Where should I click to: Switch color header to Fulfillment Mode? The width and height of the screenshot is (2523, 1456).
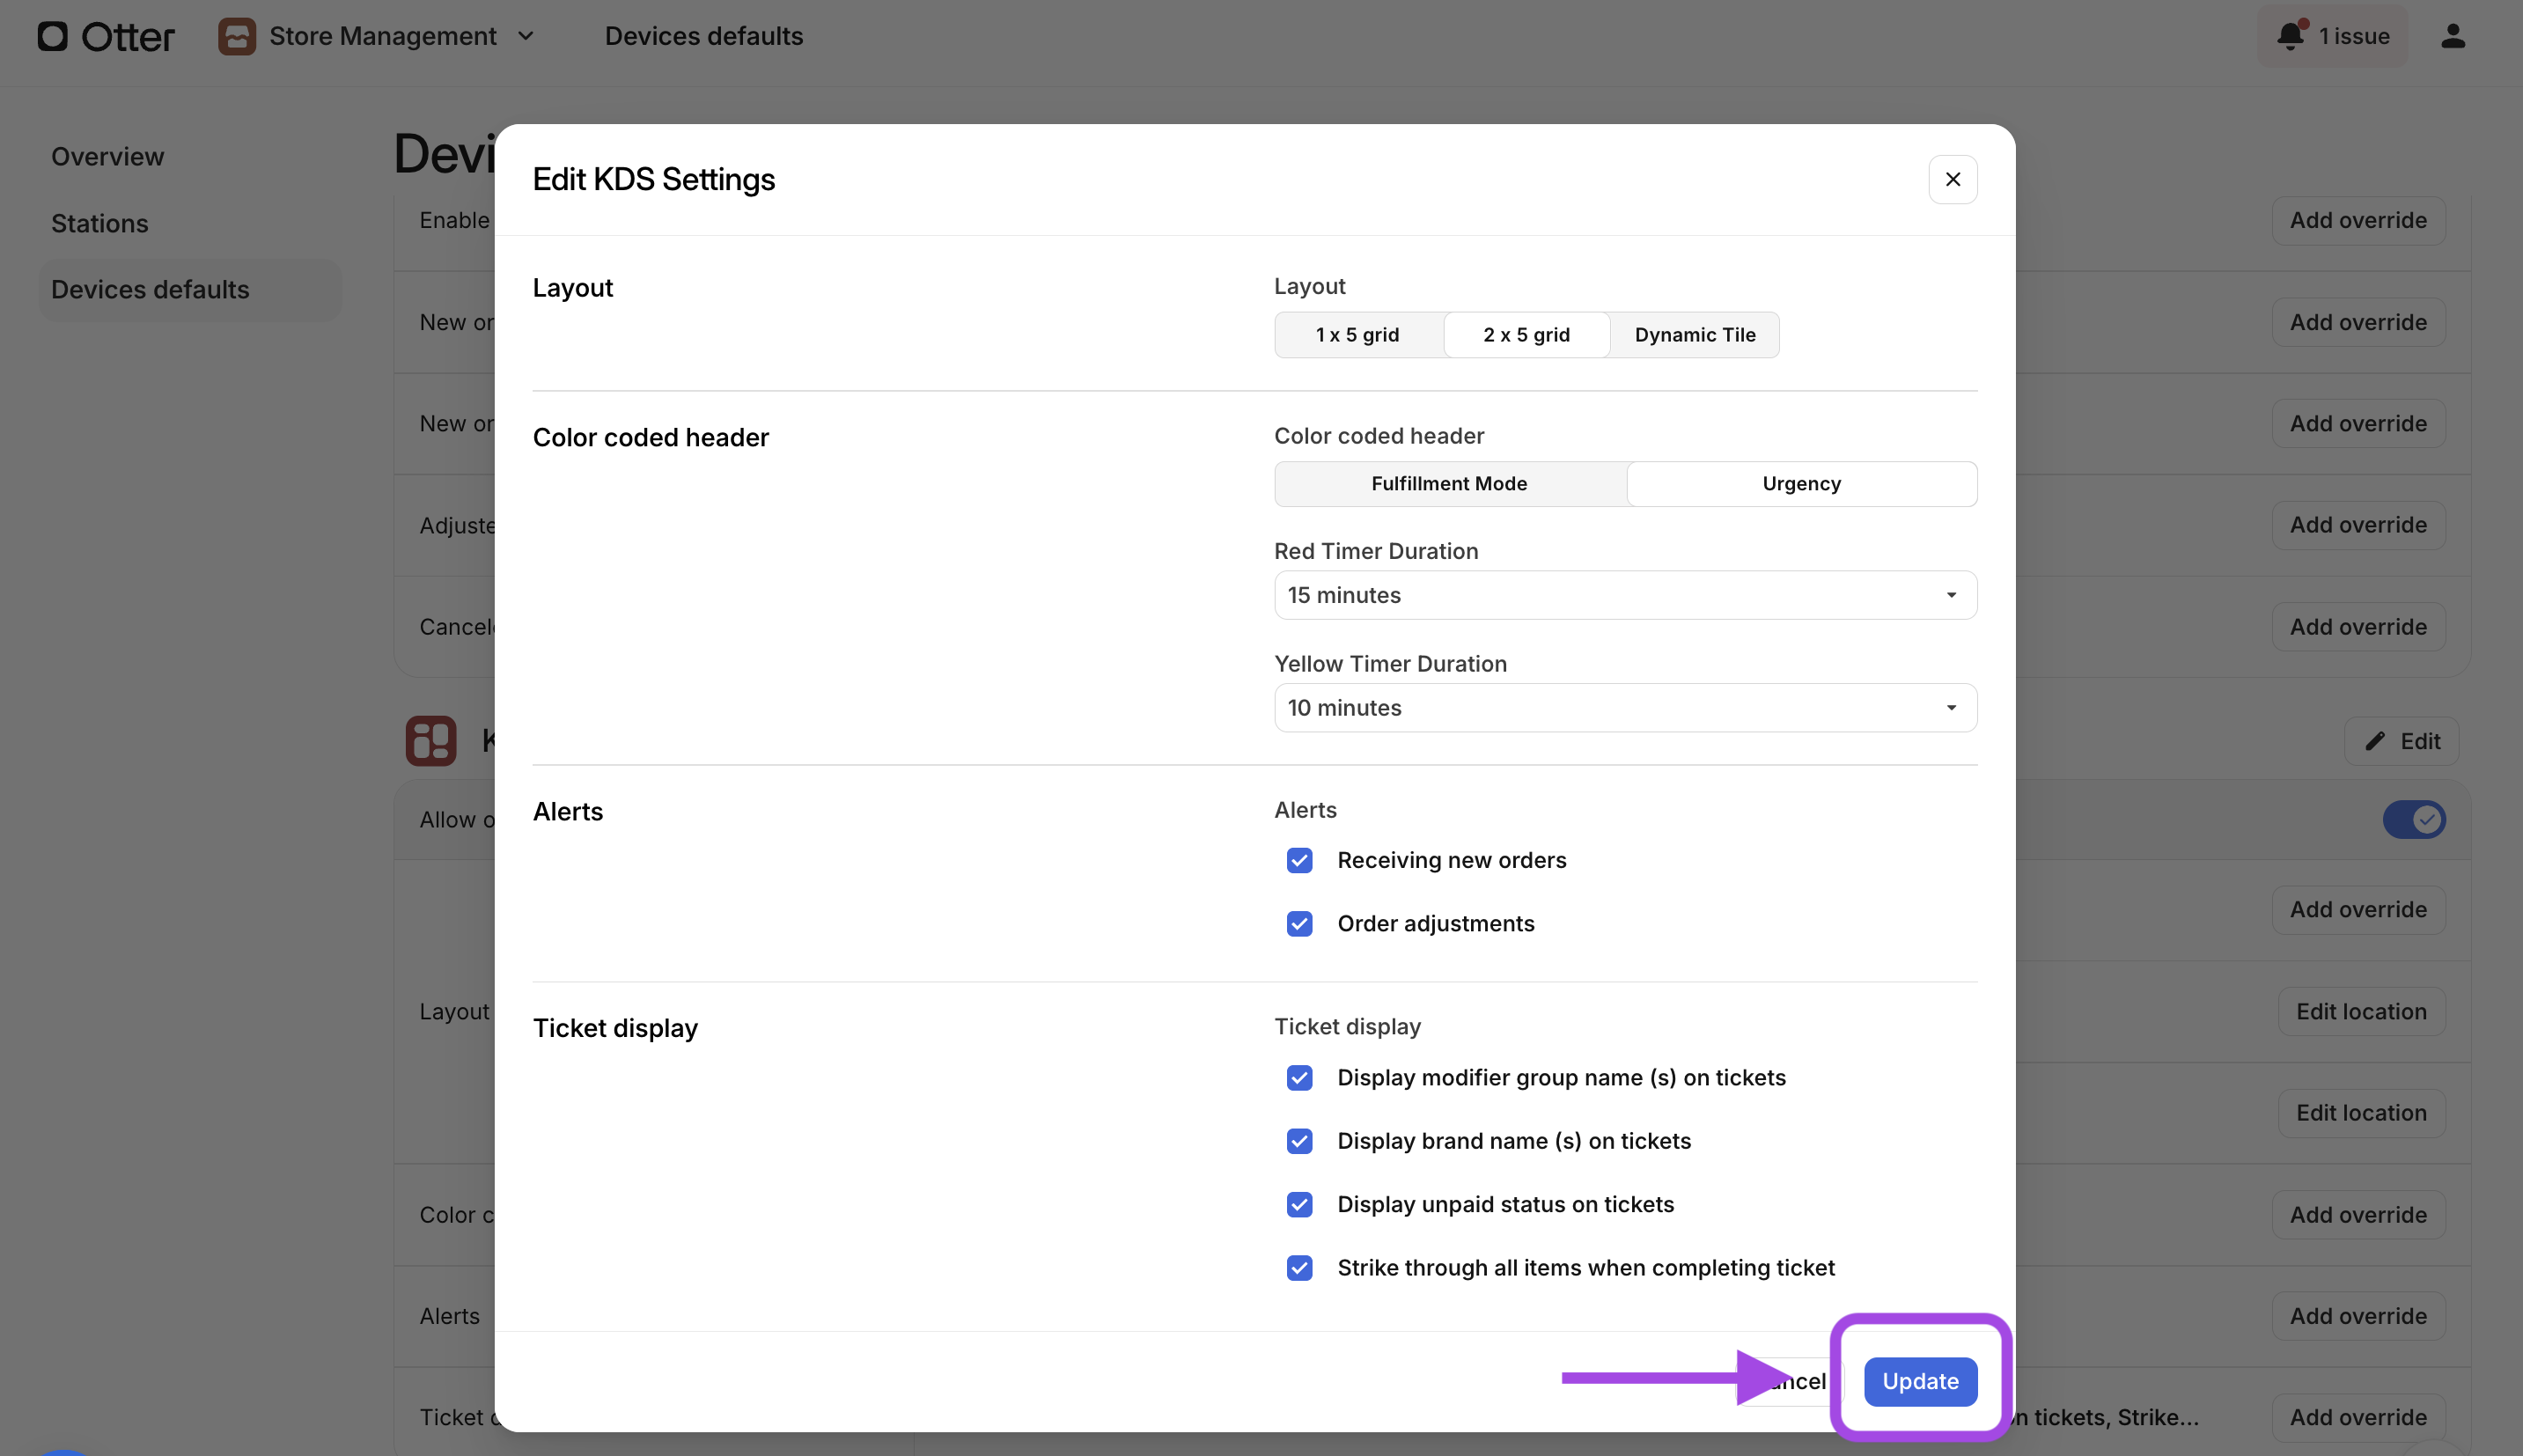(x=1449, y=484)
